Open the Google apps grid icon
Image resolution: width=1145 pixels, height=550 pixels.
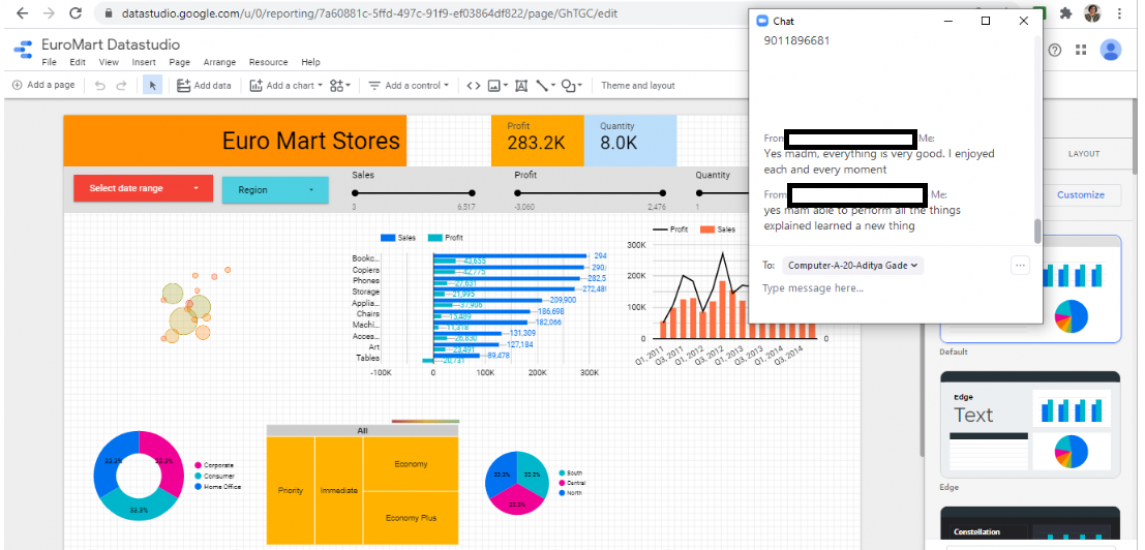1081,50
